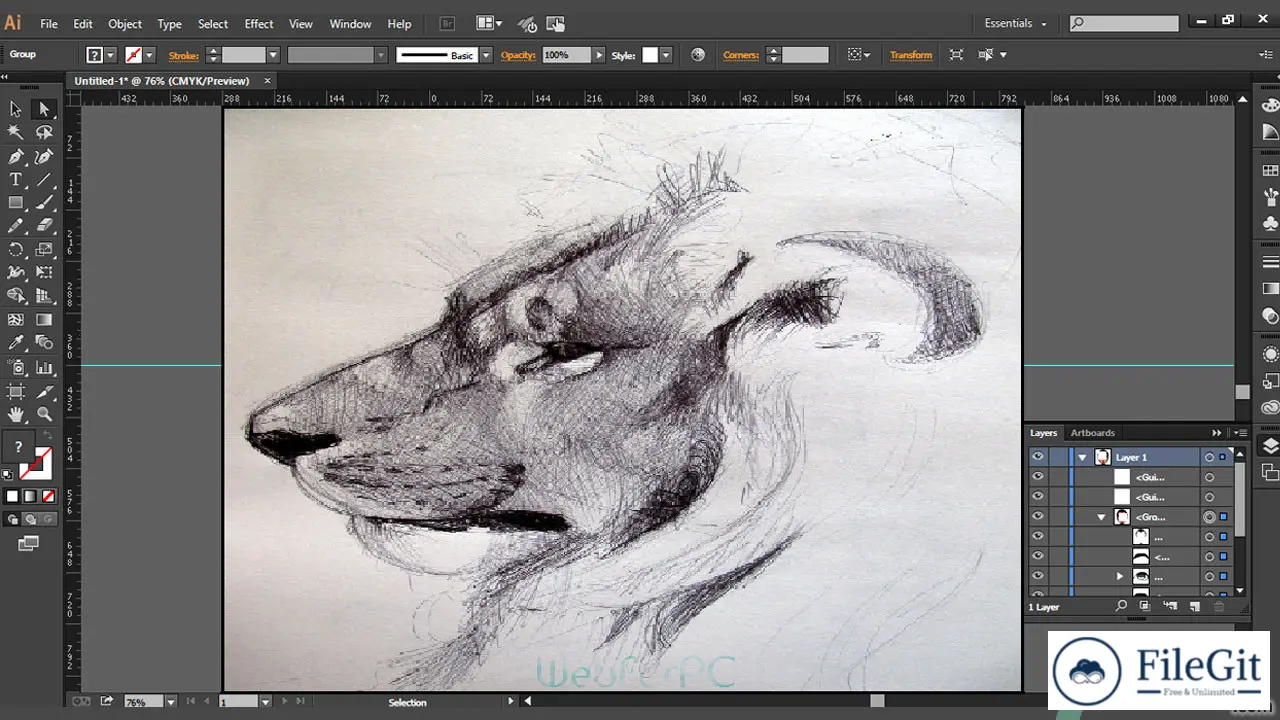Screen dimensions: 1280x720
Task: Toggle visibility of the <Gro... group
Action: coord(1037,517)
